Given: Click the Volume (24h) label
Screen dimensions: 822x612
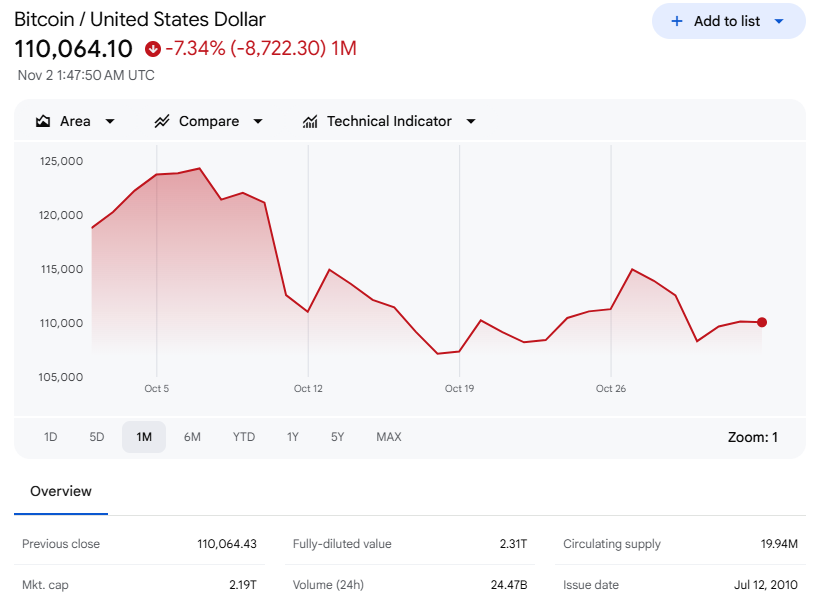Looking at the screenshot, I should click(328, 585).
